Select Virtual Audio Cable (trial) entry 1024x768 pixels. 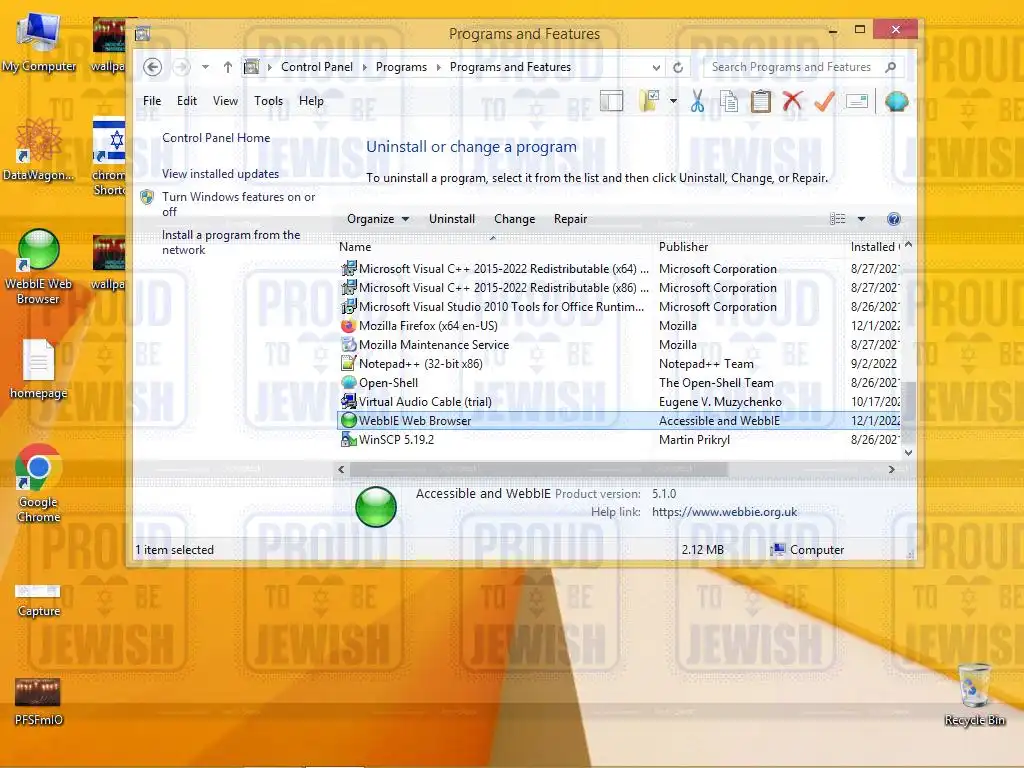[x=619, y=402]
